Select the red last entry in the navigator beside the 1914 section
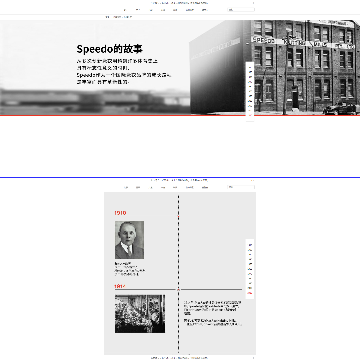The width and height of the screenshot is (360, 360). tap(250, 292)
